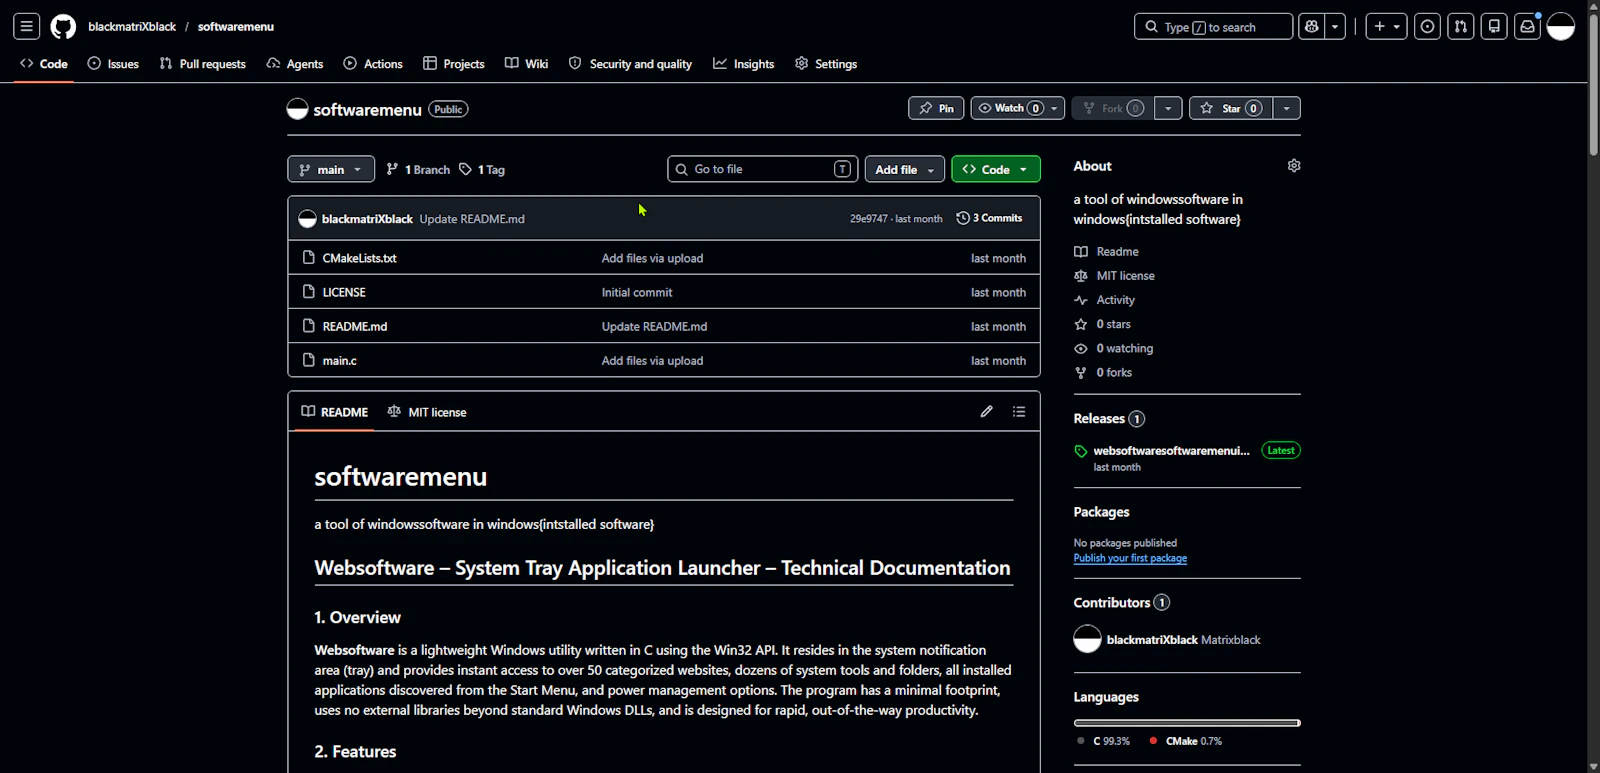Screen dimensions: 1600x773
Task: Open README outline list icon
Action: (1019, 411)
